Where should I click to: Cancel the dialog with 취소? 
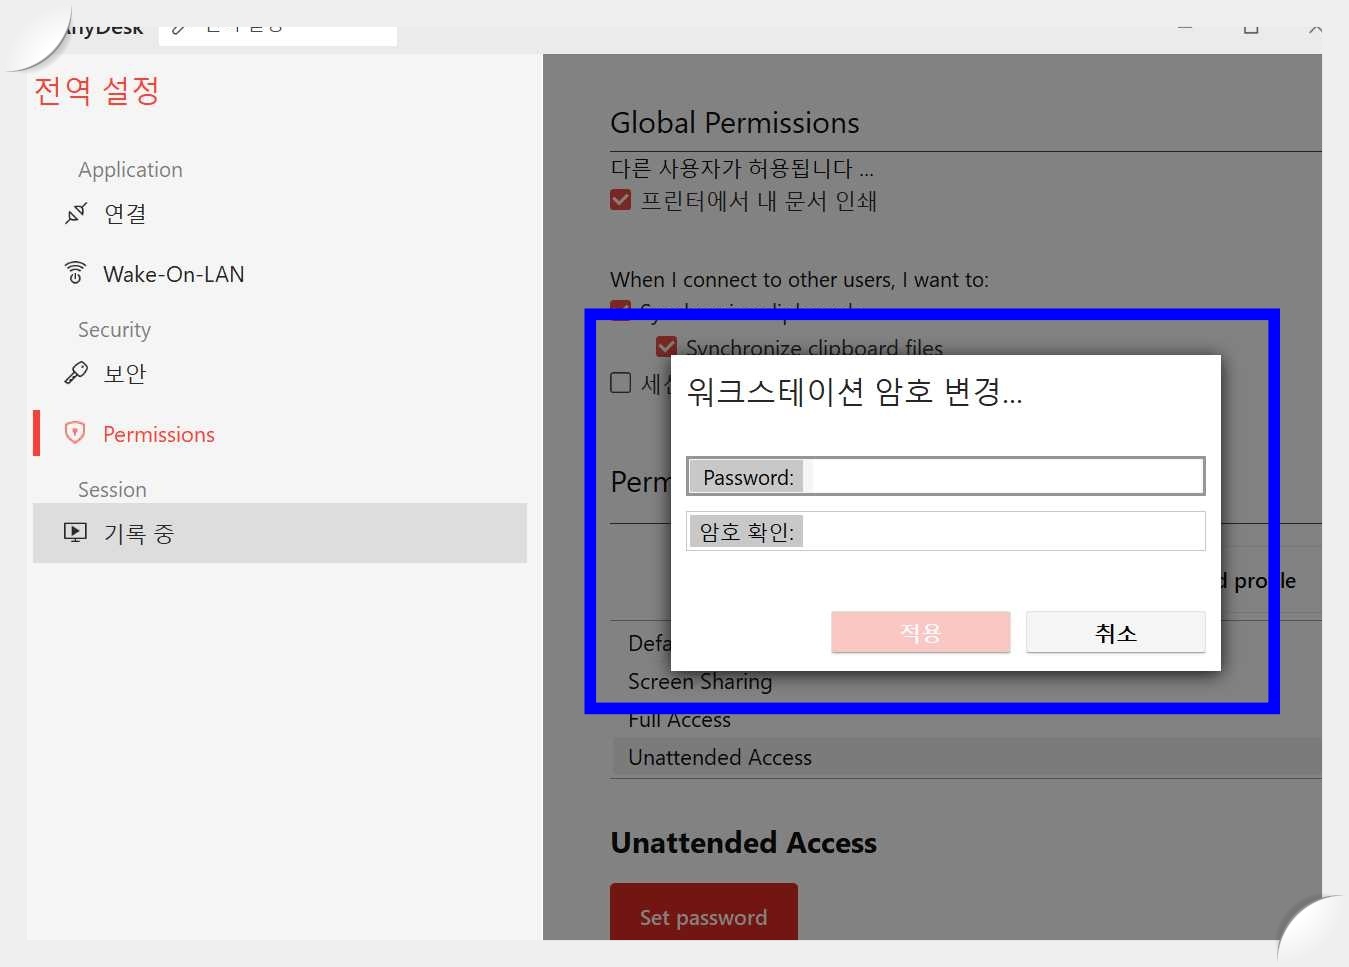pyautogui.click(x=1115, y=632)
